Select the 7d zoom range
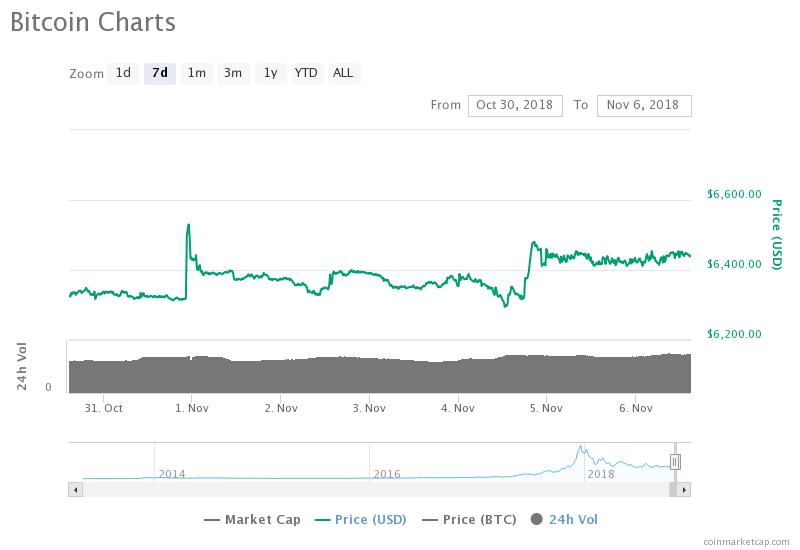This screenshot has height=550, width=800. coord(160,73)
